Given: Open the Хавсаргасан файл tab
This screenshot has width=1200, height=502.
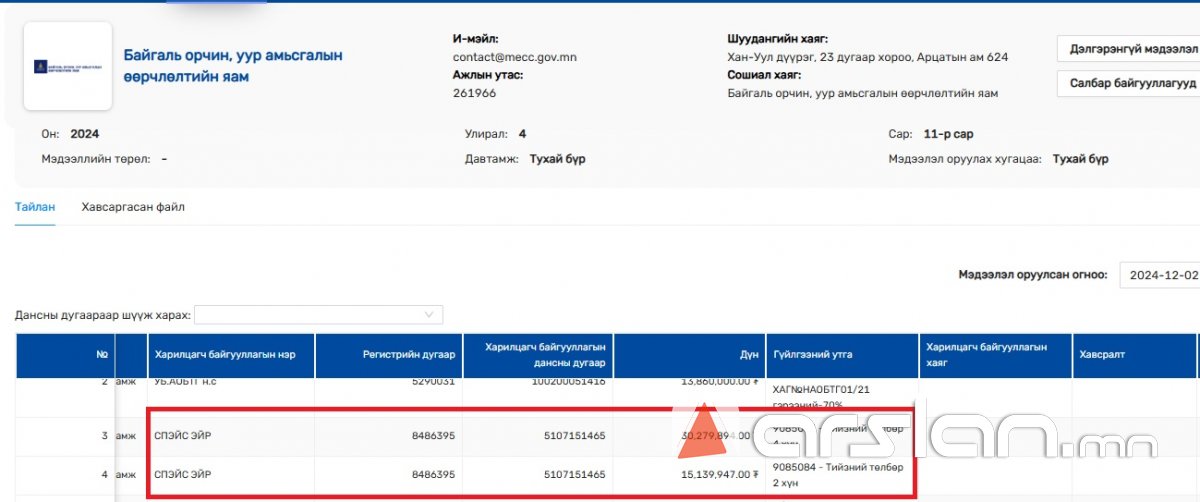Looking at the screenshot, I should tap(133, 207).
